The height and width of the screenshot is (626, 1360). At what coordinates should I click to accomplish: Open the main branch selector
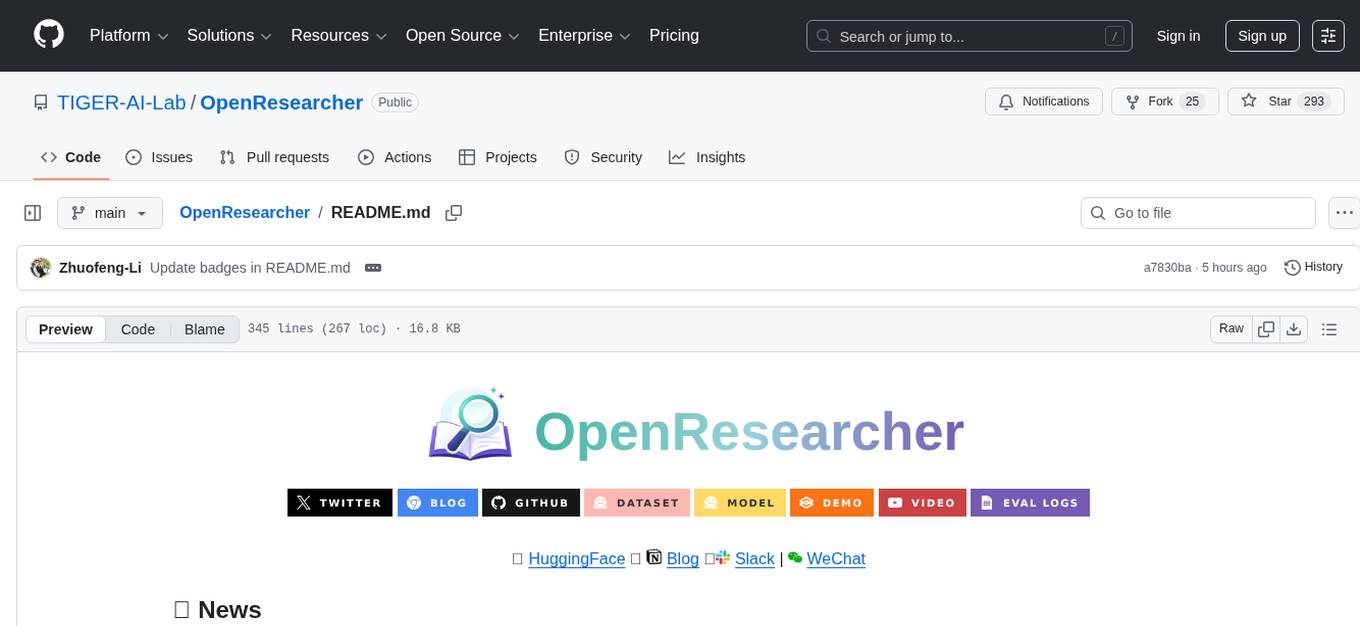pos(110,212)
